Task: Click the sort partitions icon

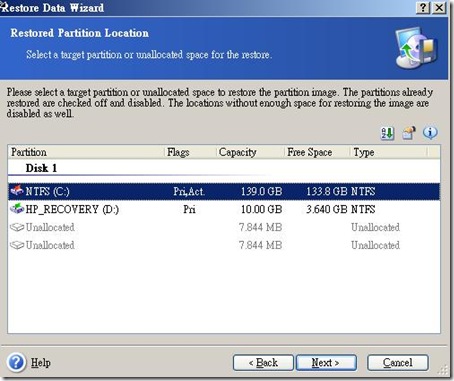Action: pos(387,133)
